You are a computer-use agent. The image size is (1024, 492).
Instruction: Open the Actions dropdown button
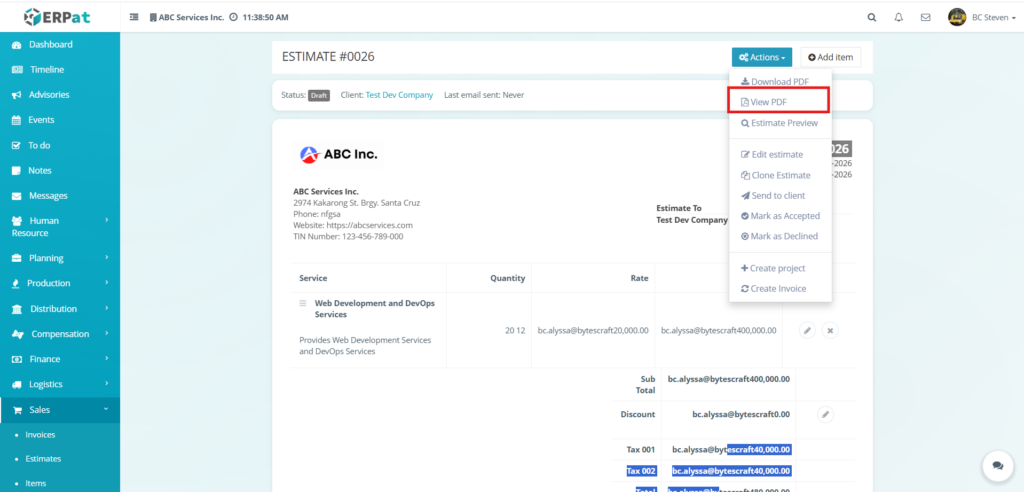click(x=761, y=58)
